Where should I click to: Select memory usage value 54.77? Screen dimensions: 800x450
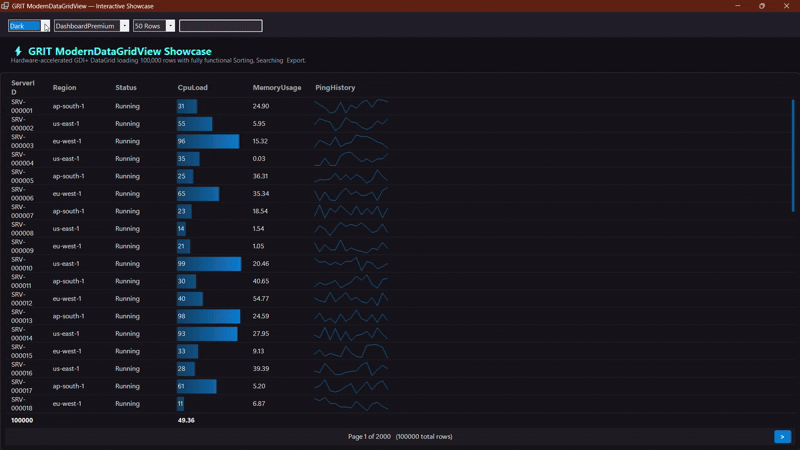pos(261,298)
